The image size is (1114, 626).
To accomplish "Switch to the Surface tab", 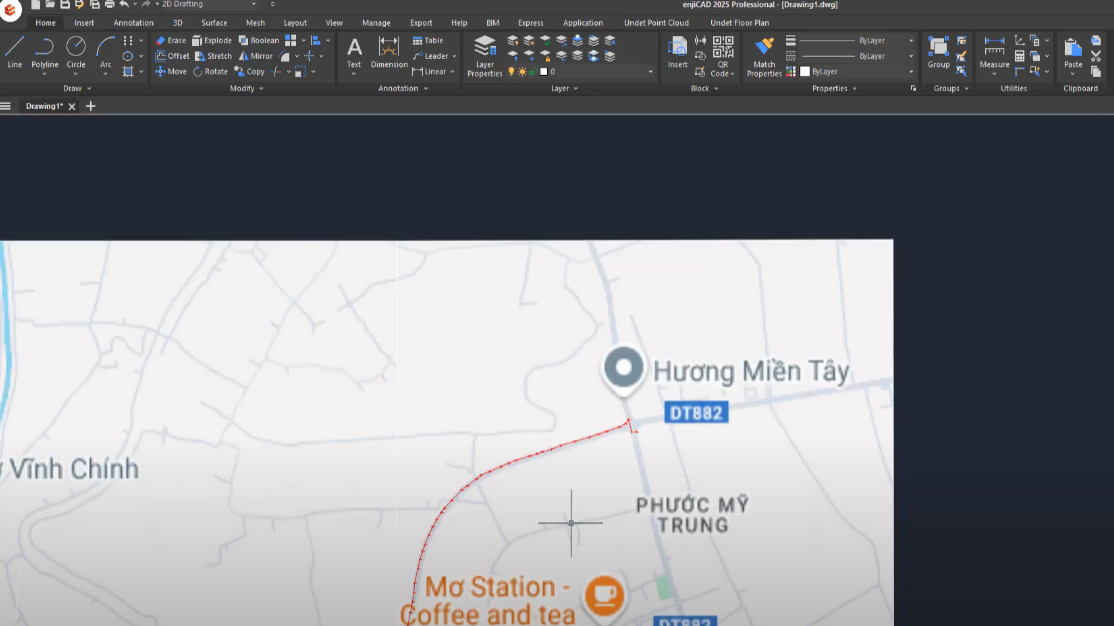I will [214, 23].
